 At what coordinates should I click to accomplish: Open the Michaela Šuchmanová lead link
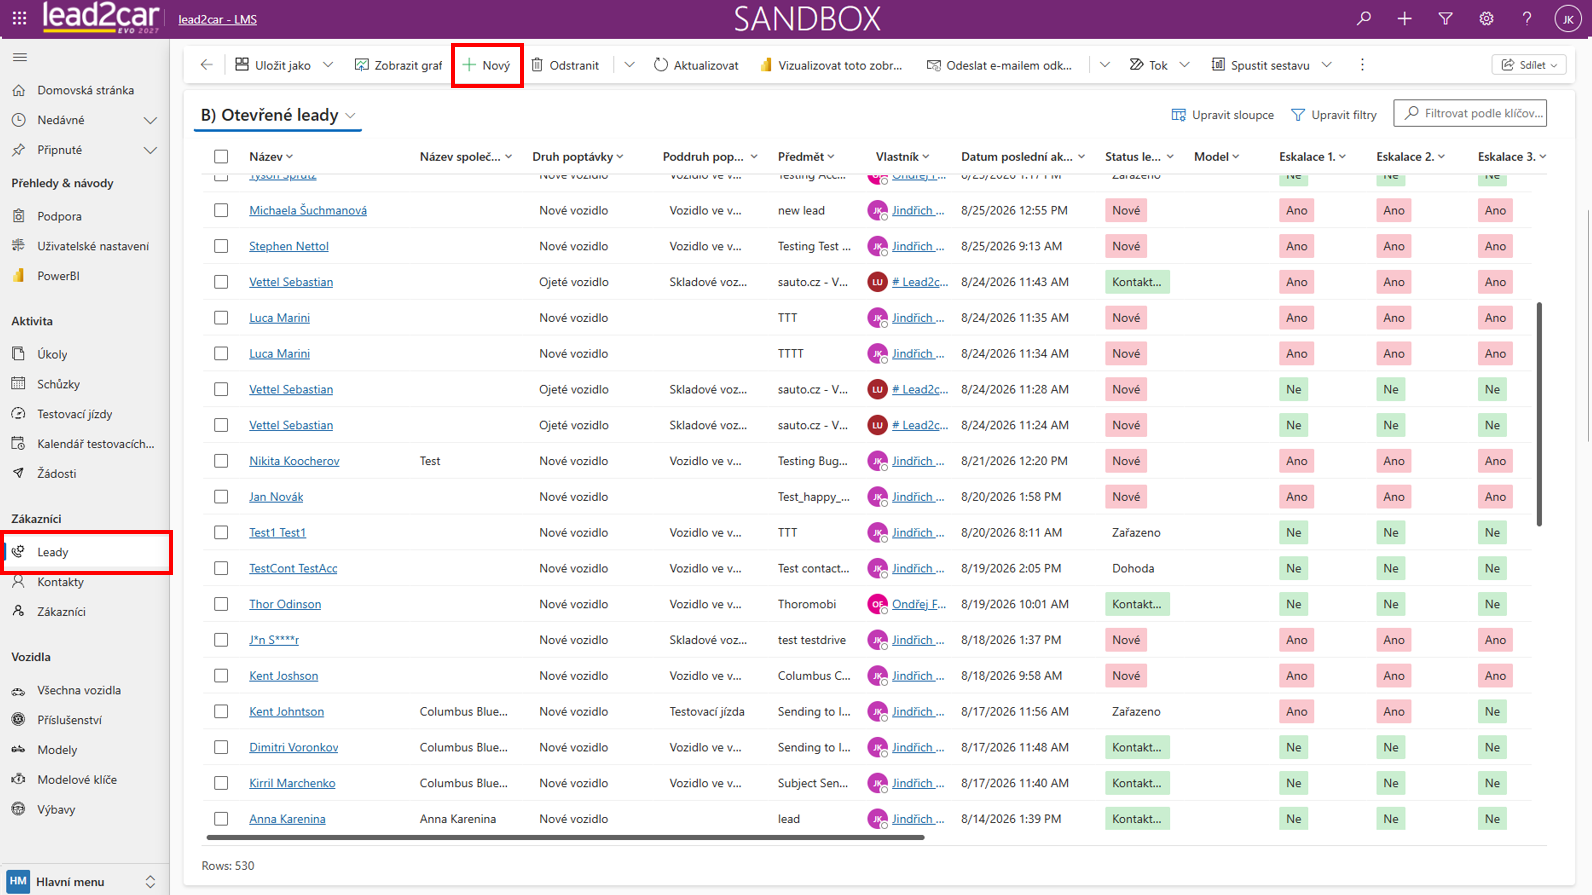(308, 210)
